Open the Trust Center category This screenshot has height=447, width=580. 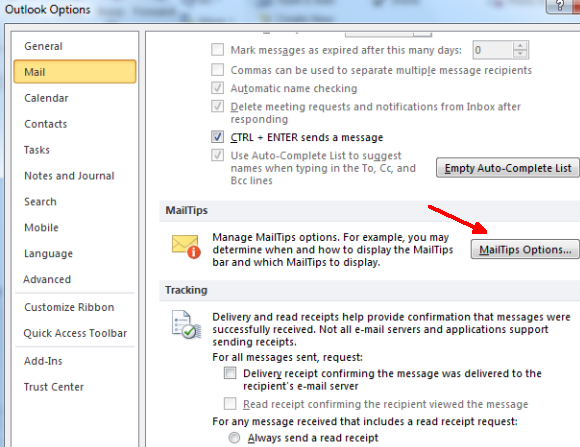point(54,387)
